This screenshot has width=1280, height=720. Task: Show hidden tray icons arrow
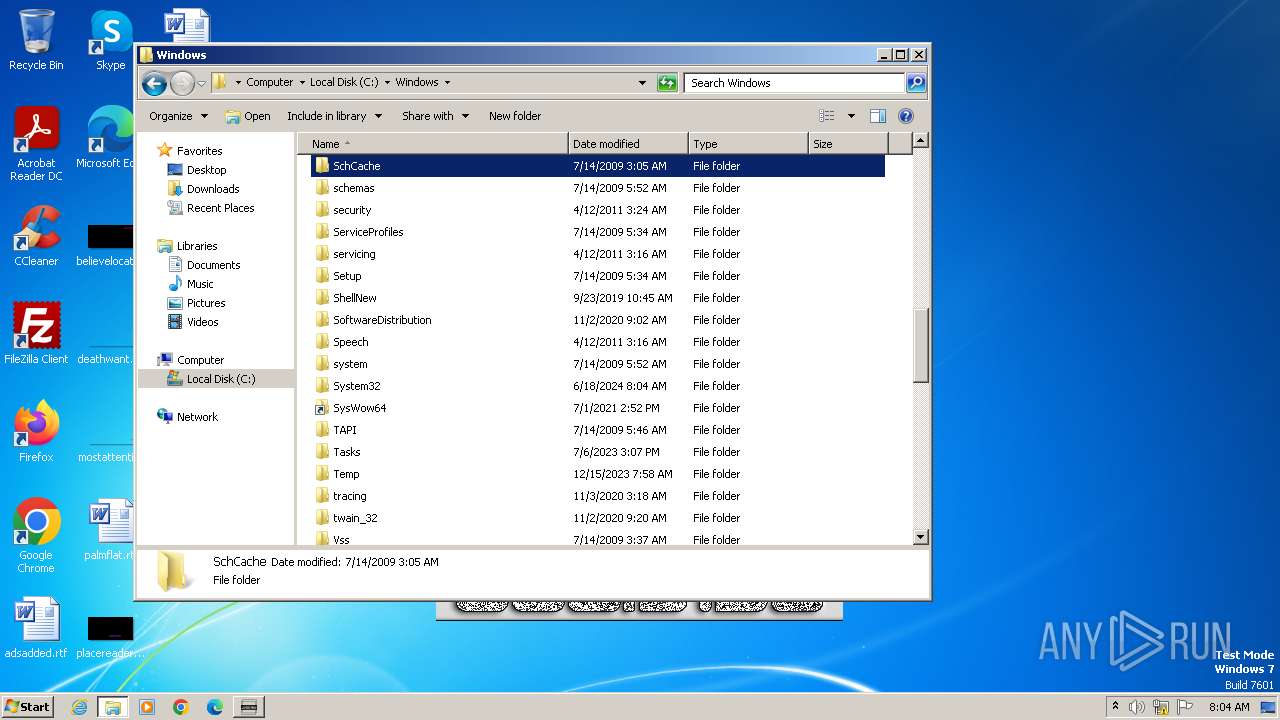click(1115, 707)
